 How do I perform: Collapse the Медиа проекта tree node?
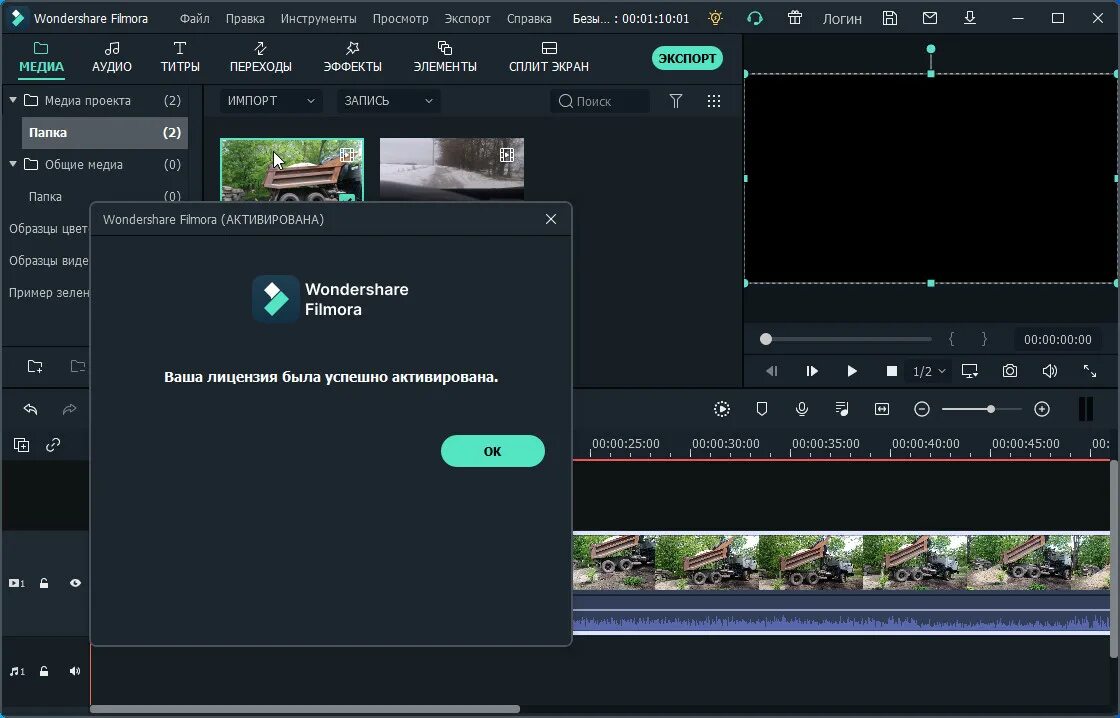click(13, 101)
